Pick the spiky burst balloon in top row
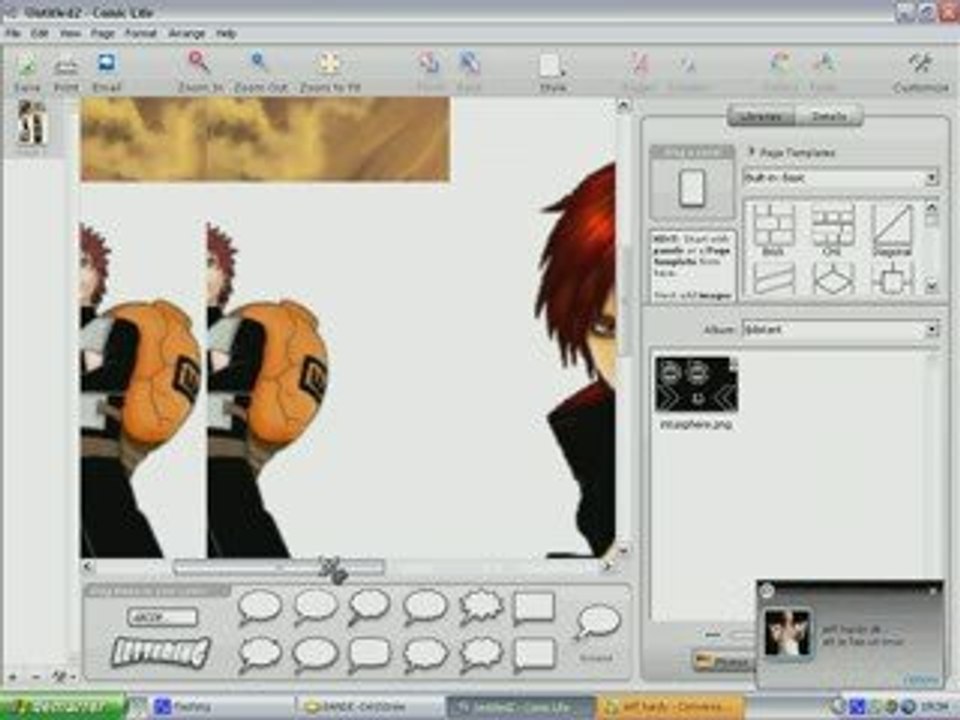Viewport: 960px width, 720px height. click(481, 607)
